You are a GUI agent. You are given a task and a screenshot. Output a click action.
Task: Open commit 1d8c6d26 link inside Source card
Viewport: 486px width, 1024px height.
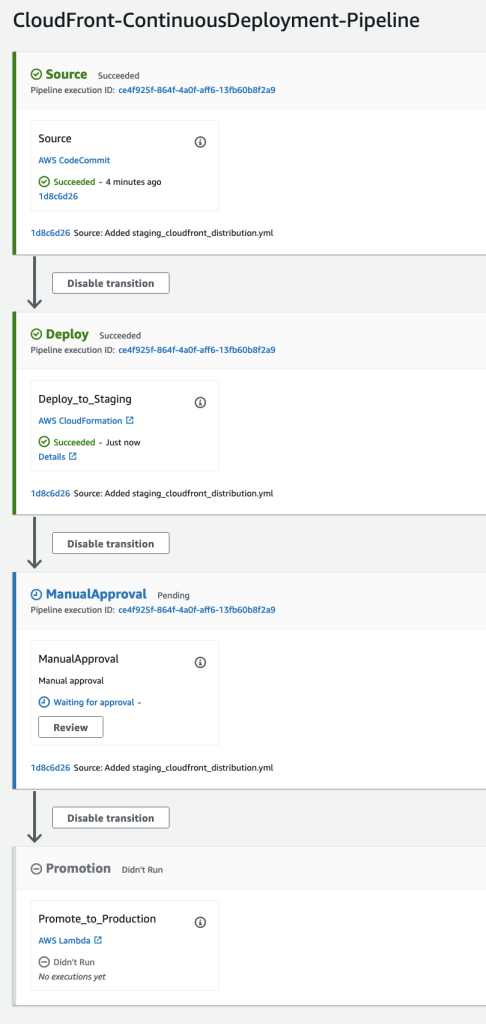(58, 196)
